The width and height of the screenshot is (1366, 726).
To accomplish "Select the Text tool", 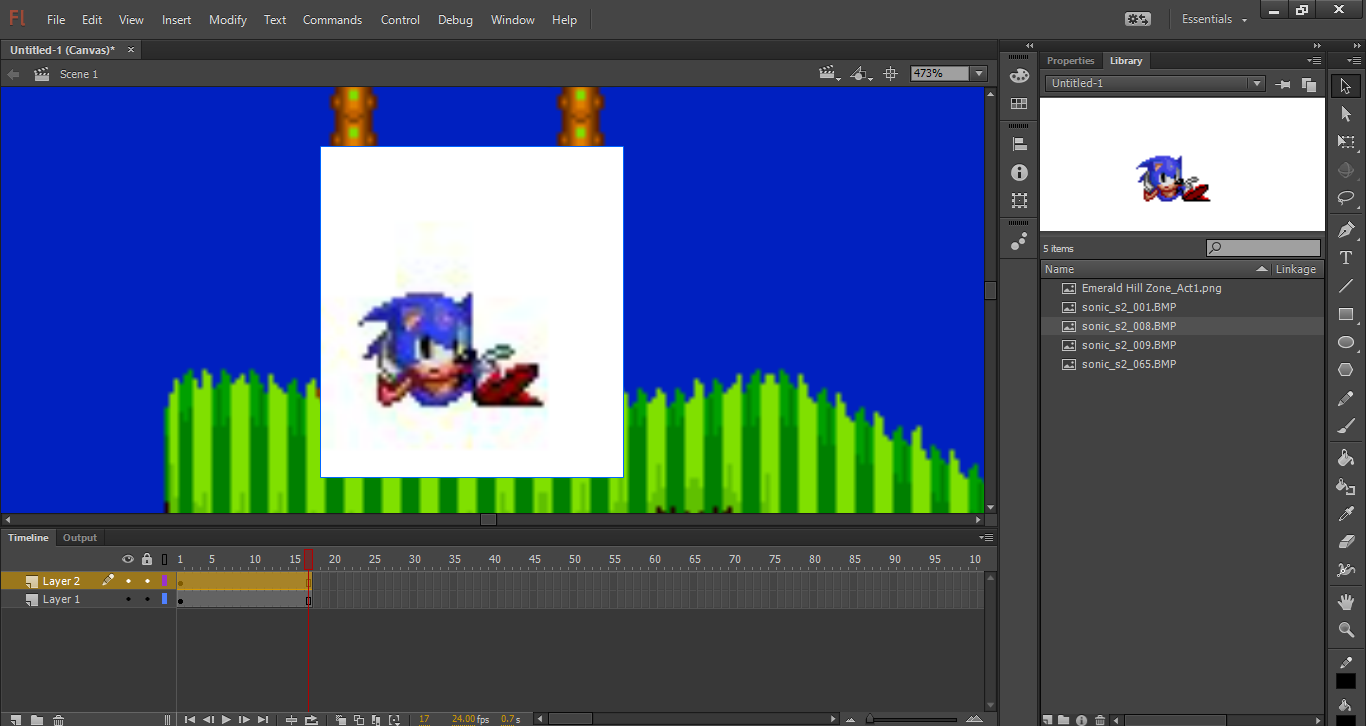I will tap(1346, 258).
